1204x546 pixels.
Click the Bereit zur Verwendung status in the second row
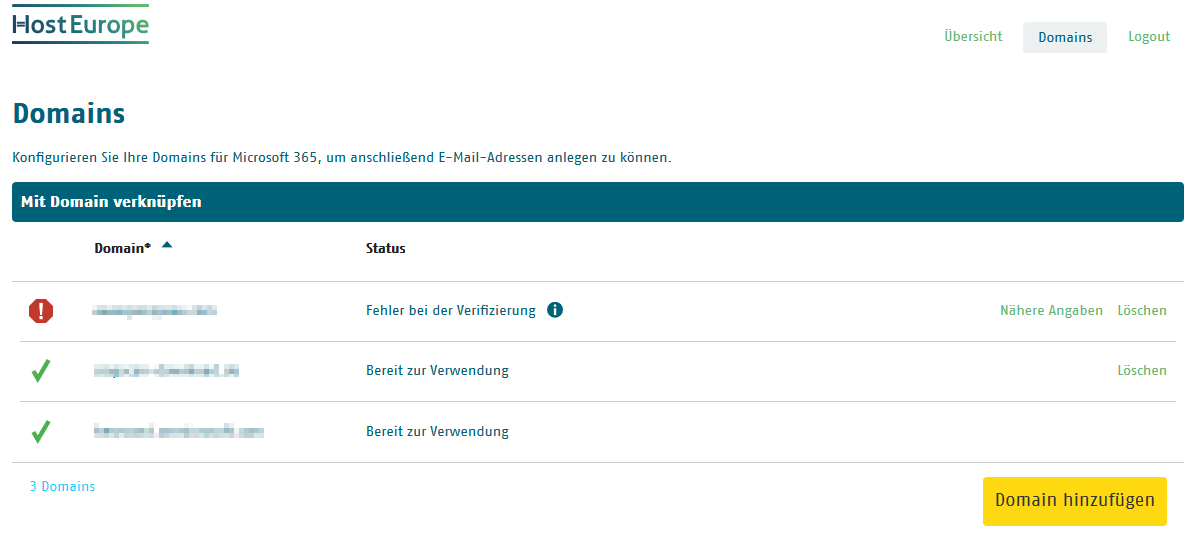point(437,370)
